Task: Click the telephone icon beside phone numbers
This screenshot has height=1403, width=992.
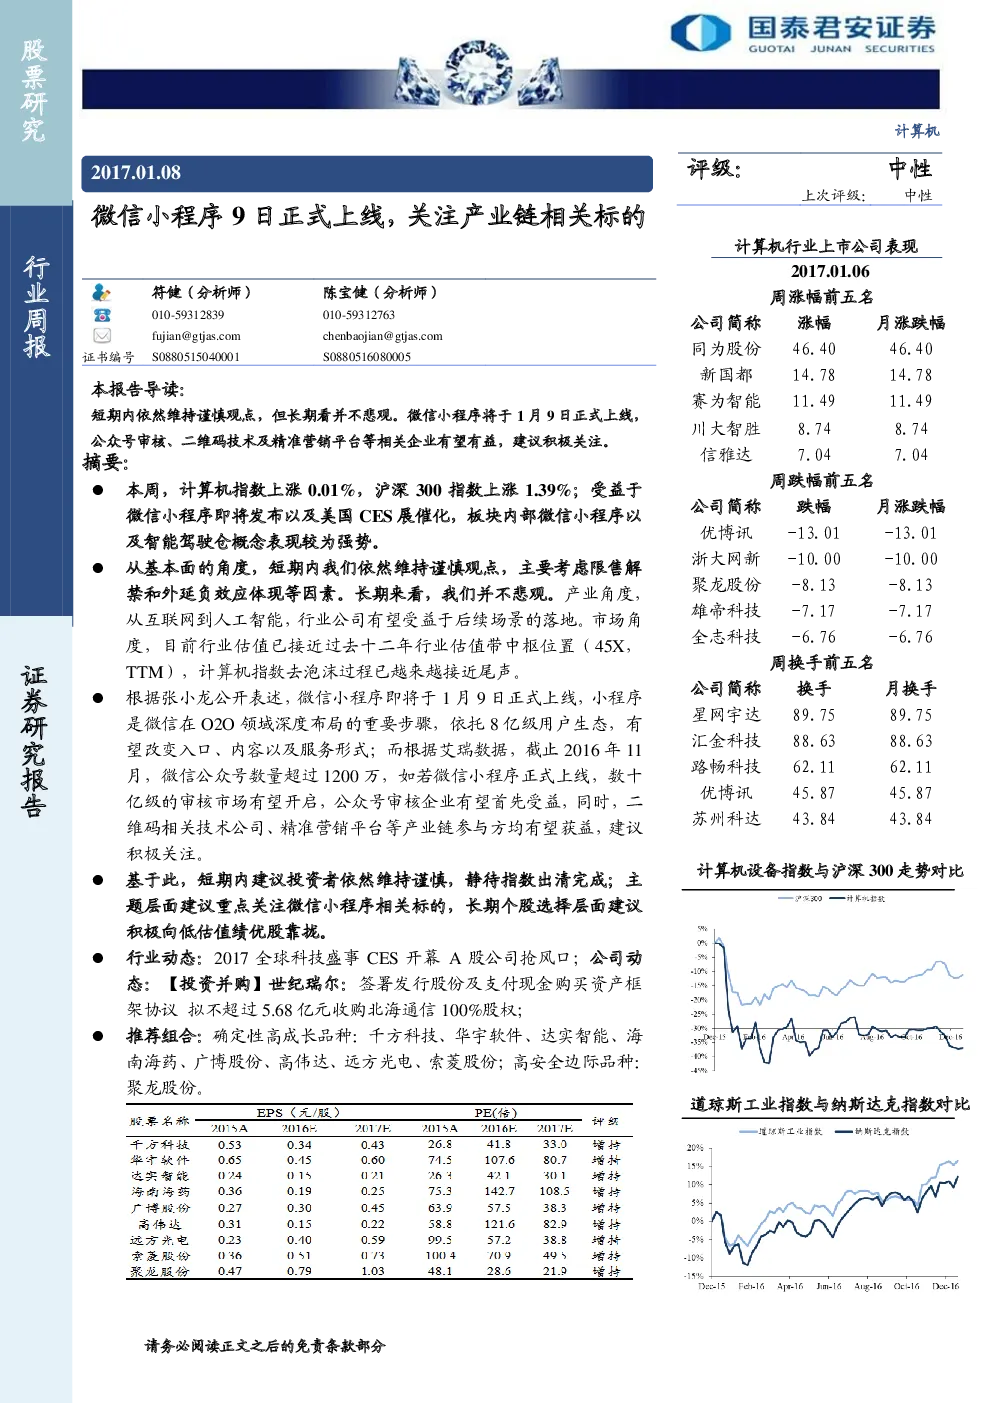Action: click(101, 315)
